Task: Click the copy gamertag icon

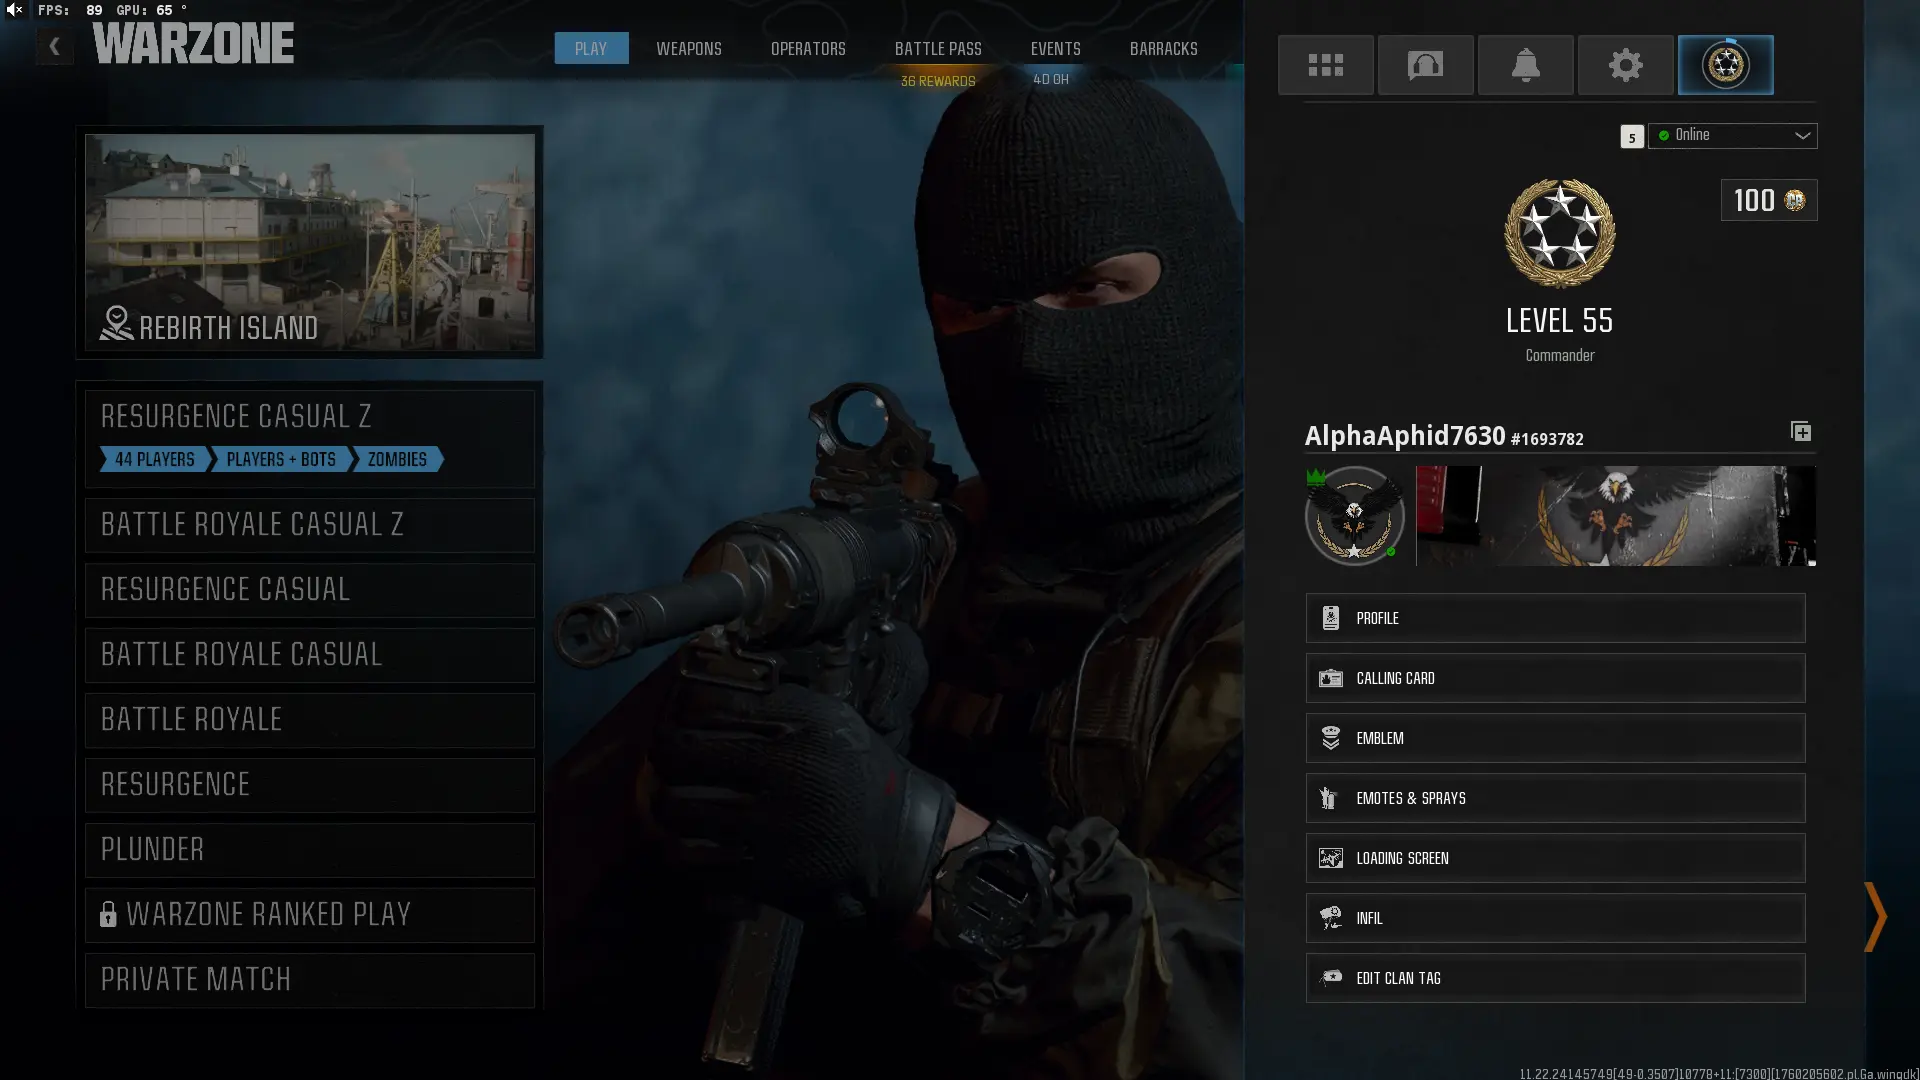Action: pos(1800,431)
